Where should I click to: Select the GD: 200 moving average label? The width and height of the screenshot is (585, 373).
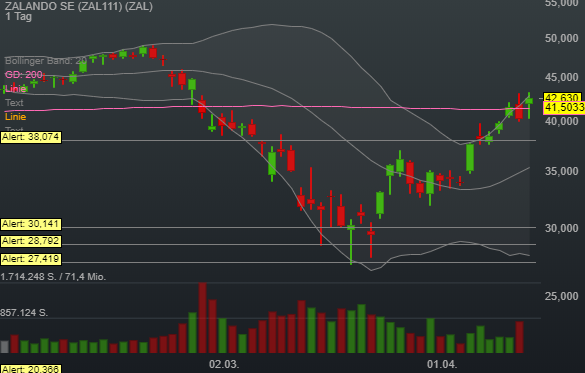[x=24, y=75]
